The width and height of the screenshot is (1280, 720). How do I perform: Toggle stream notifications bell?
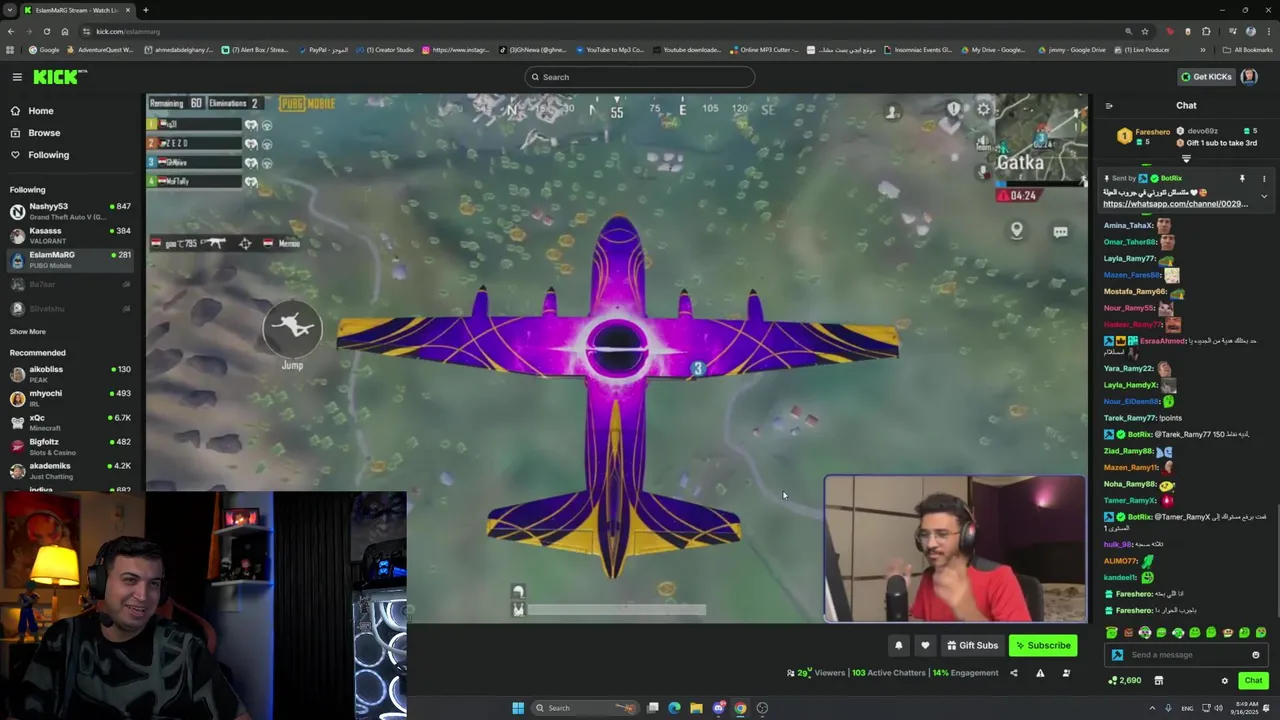coord(898,646)
